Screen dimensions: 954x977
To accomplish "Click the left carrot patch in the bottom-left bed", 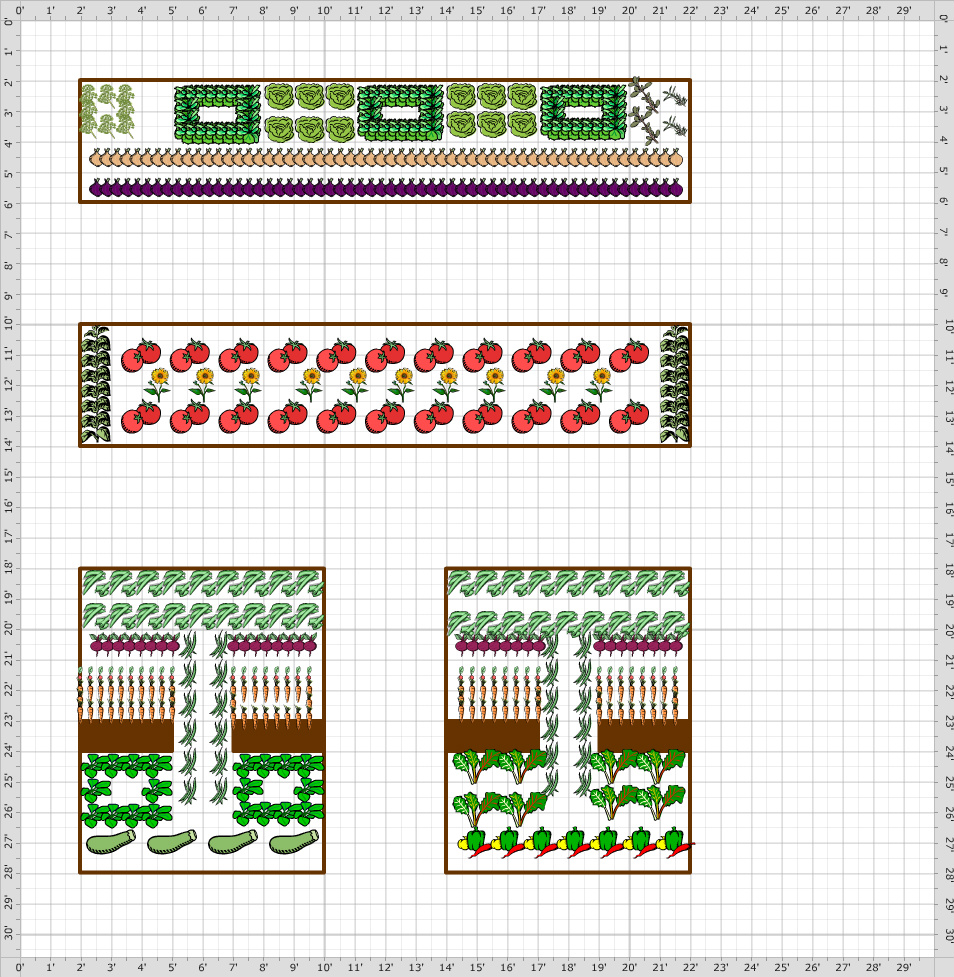I will (x=126, y=693).
